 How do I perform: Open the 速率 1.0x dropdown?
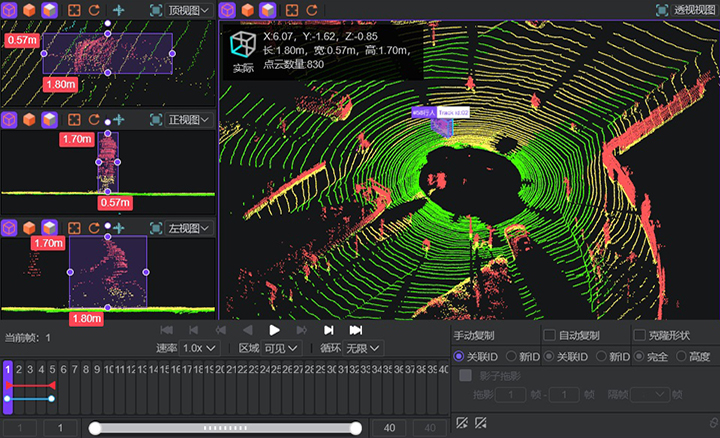click(x=199, y=348)
